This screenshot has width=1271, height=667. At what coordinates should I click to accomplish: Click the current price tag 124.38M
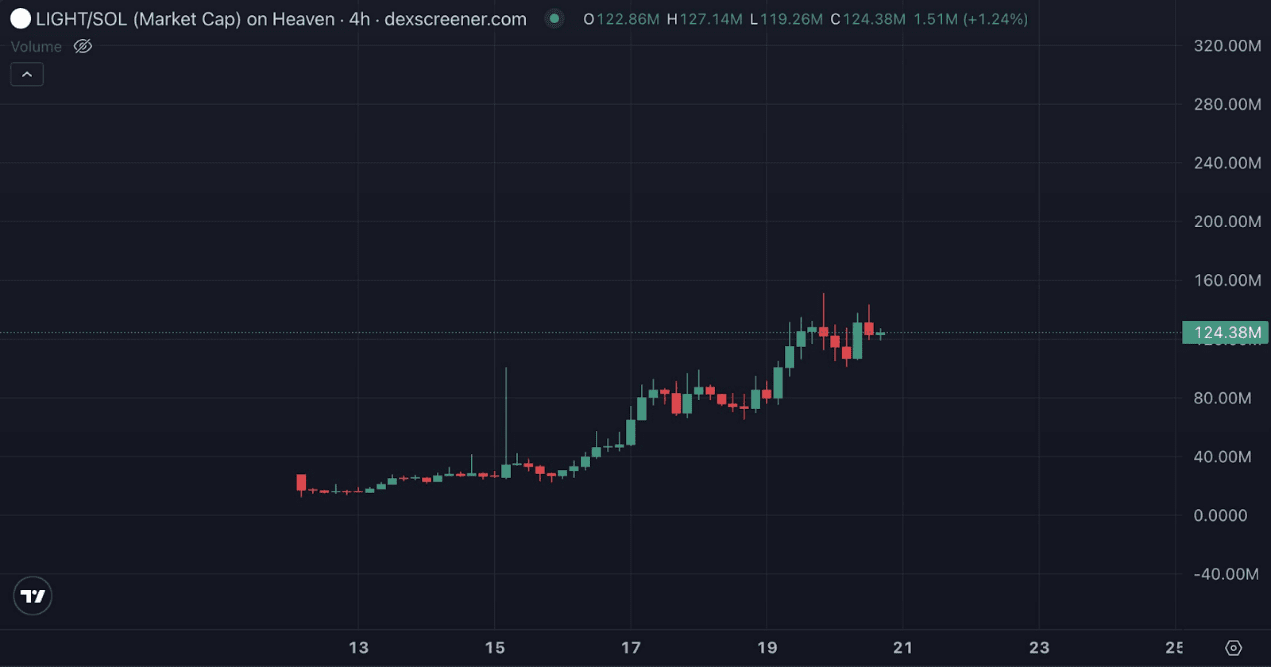(x=1225, y=332)
